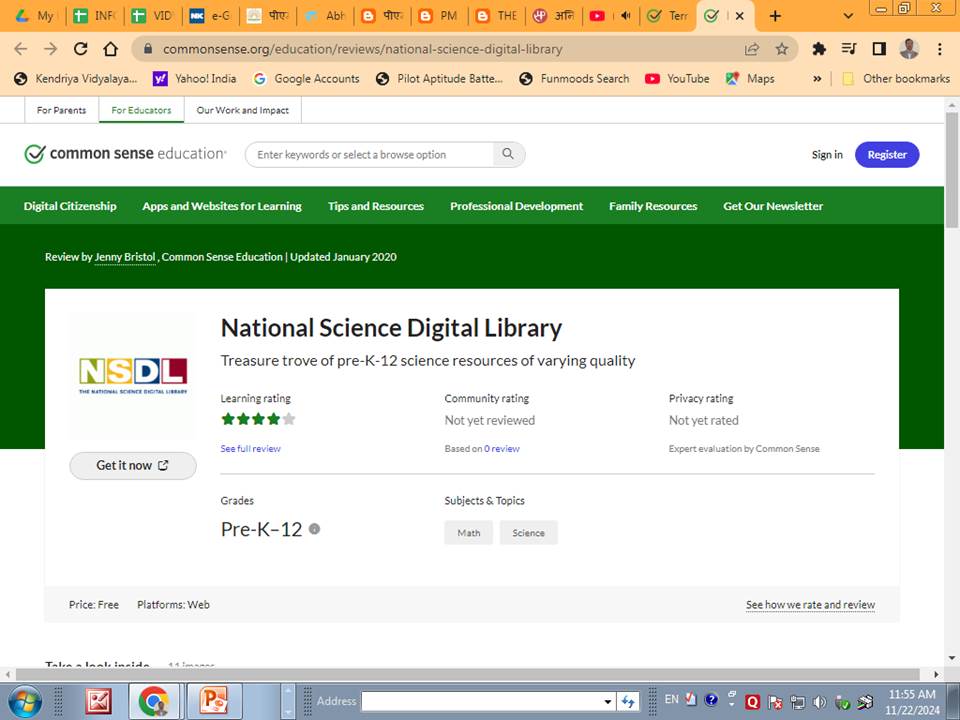Open Apps and Websites for Learning menu
The image size is (960, 720).
[222, 206]
